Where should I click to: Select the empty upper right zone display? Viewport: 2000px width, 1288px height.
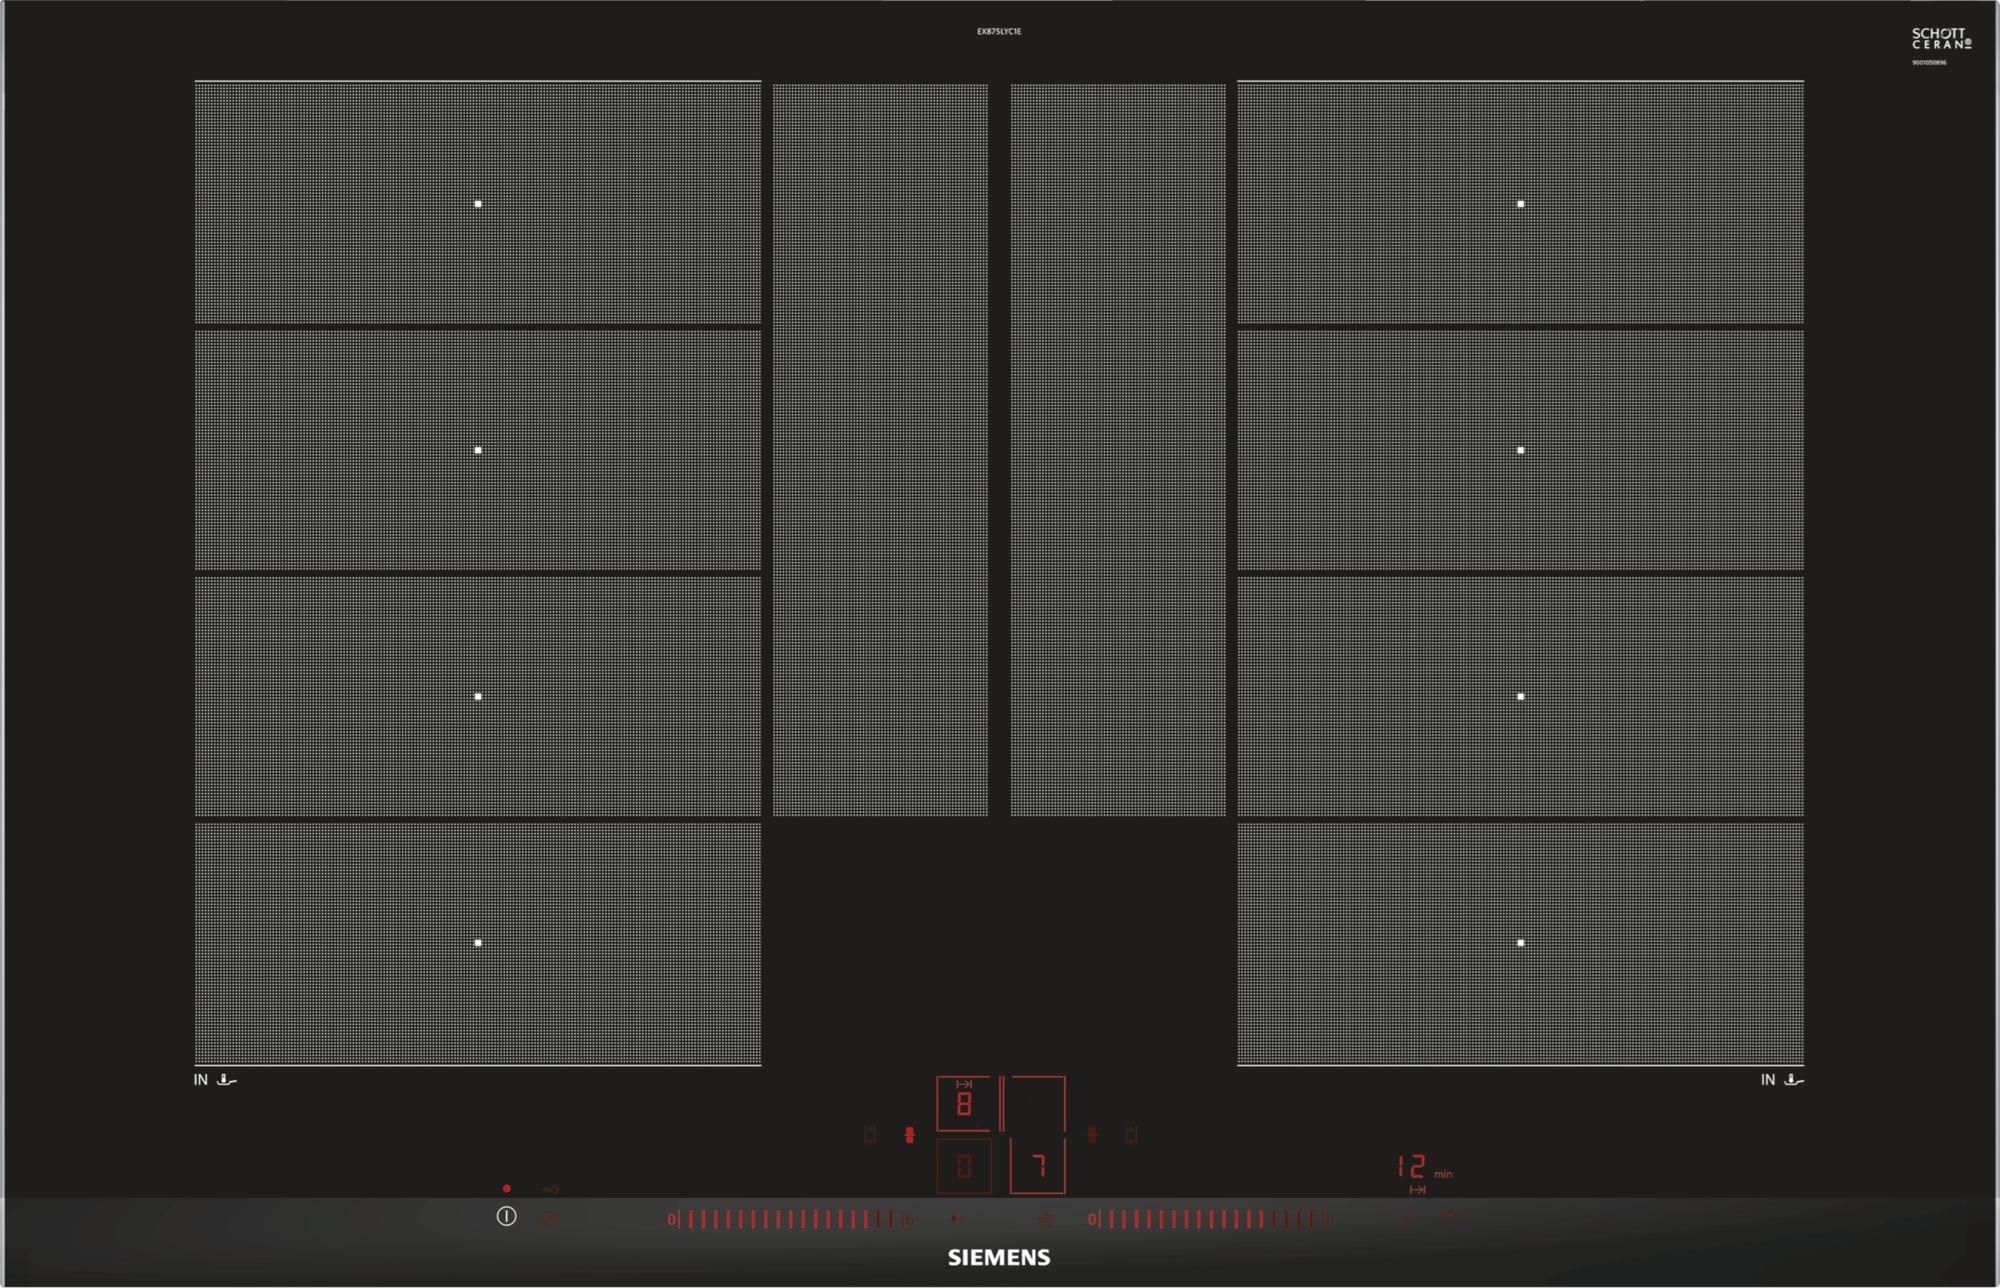[1038, 1104]
